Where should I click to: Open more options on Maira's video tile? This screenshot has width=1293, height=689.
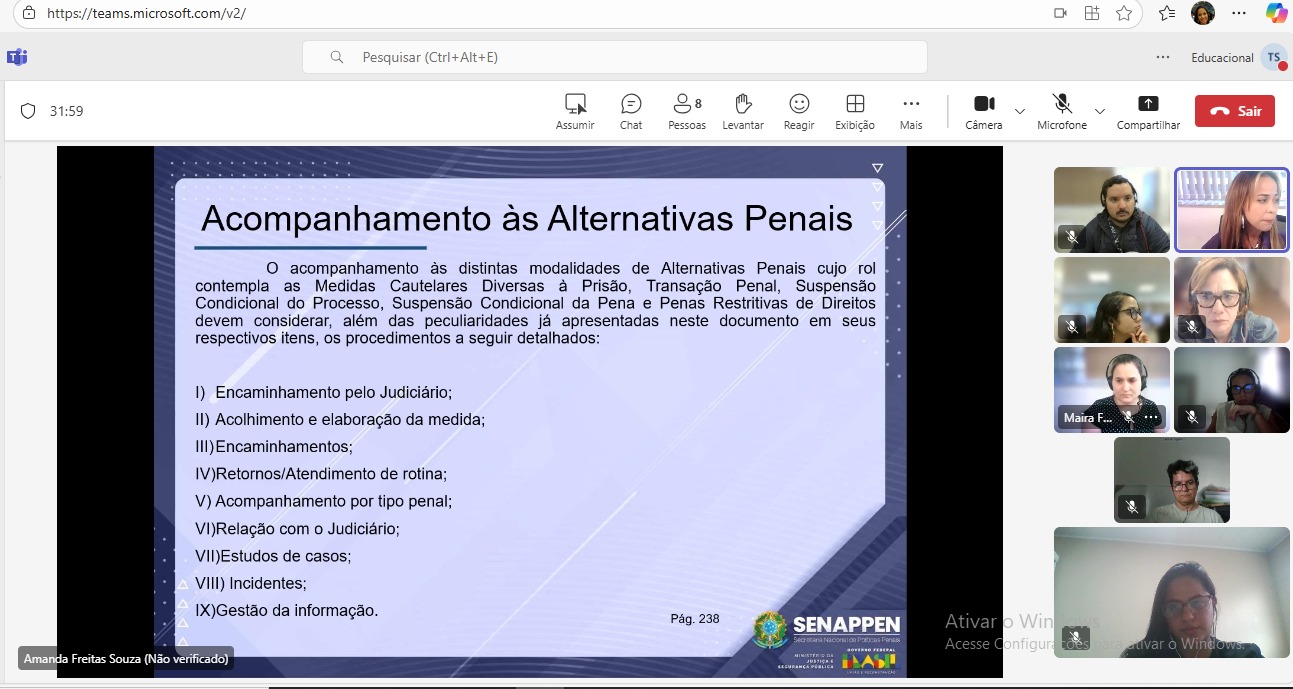(1151, 418)
